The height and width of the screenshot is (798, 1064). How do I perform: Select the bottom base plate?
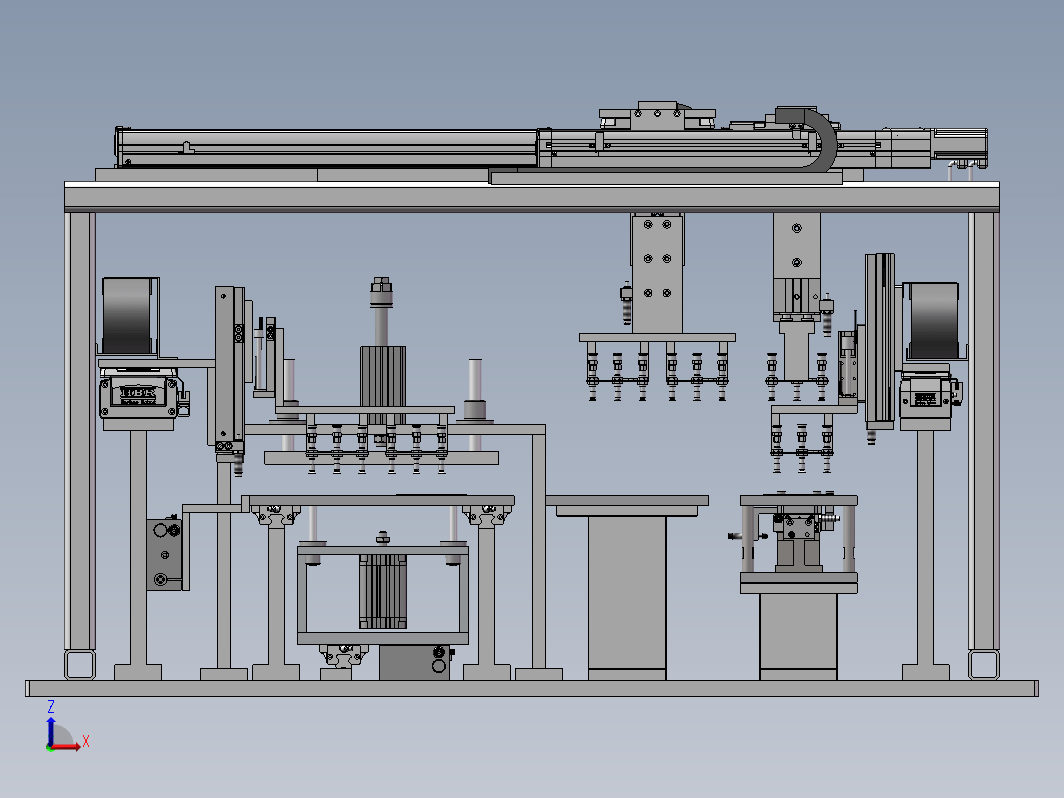tap(532, 688)
